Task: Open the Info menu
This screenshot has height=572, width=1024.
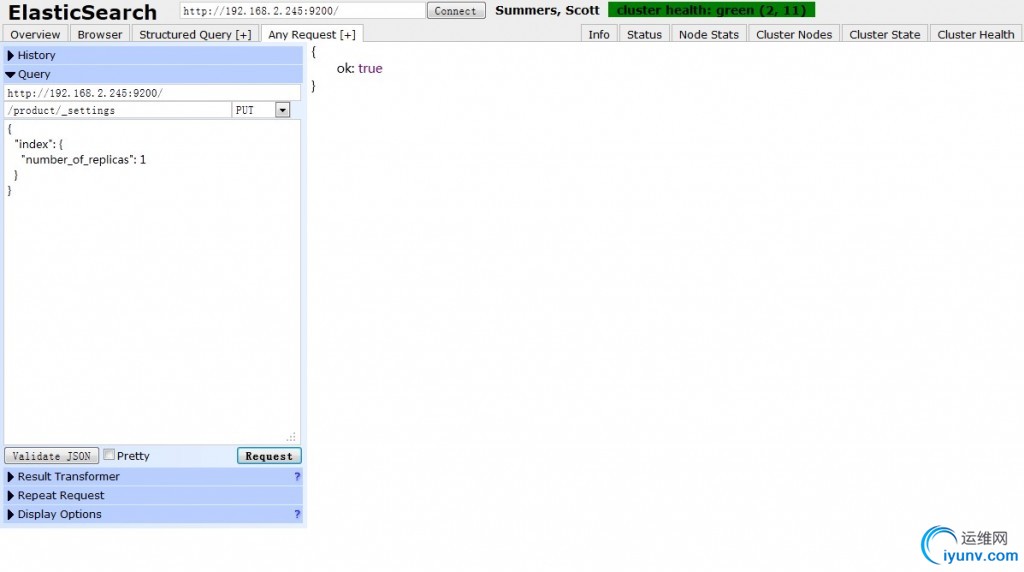Action: (x=599, y=34)
